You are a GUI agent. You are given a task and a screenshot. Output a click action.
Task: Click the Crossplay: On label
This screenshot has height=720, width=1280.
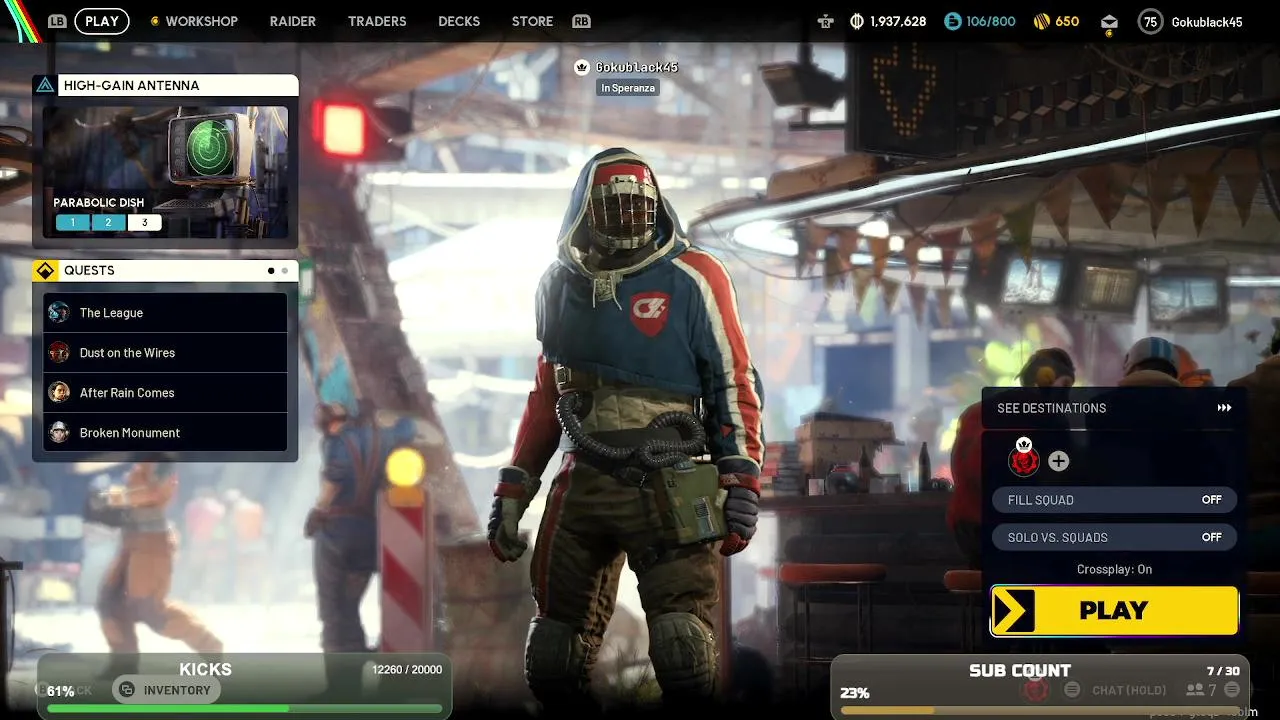click(1114, 569)
